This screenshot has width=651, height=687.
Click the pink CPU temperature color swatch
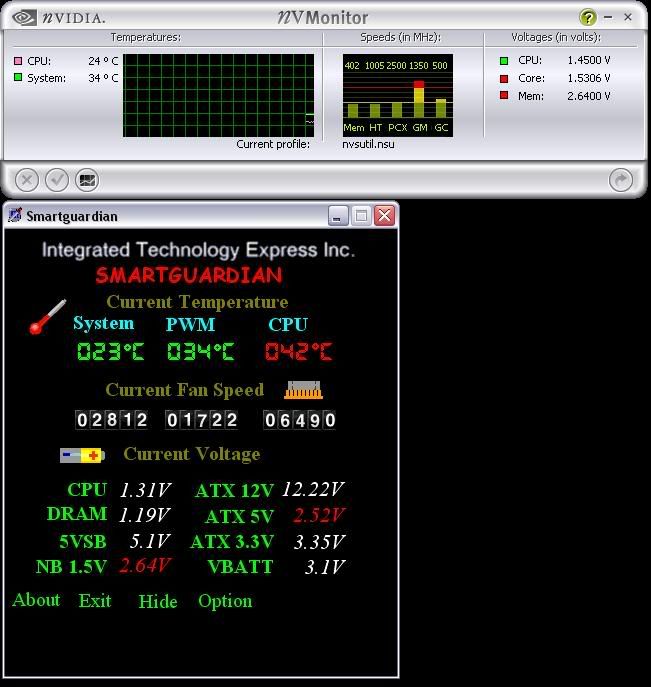(18, 60)
